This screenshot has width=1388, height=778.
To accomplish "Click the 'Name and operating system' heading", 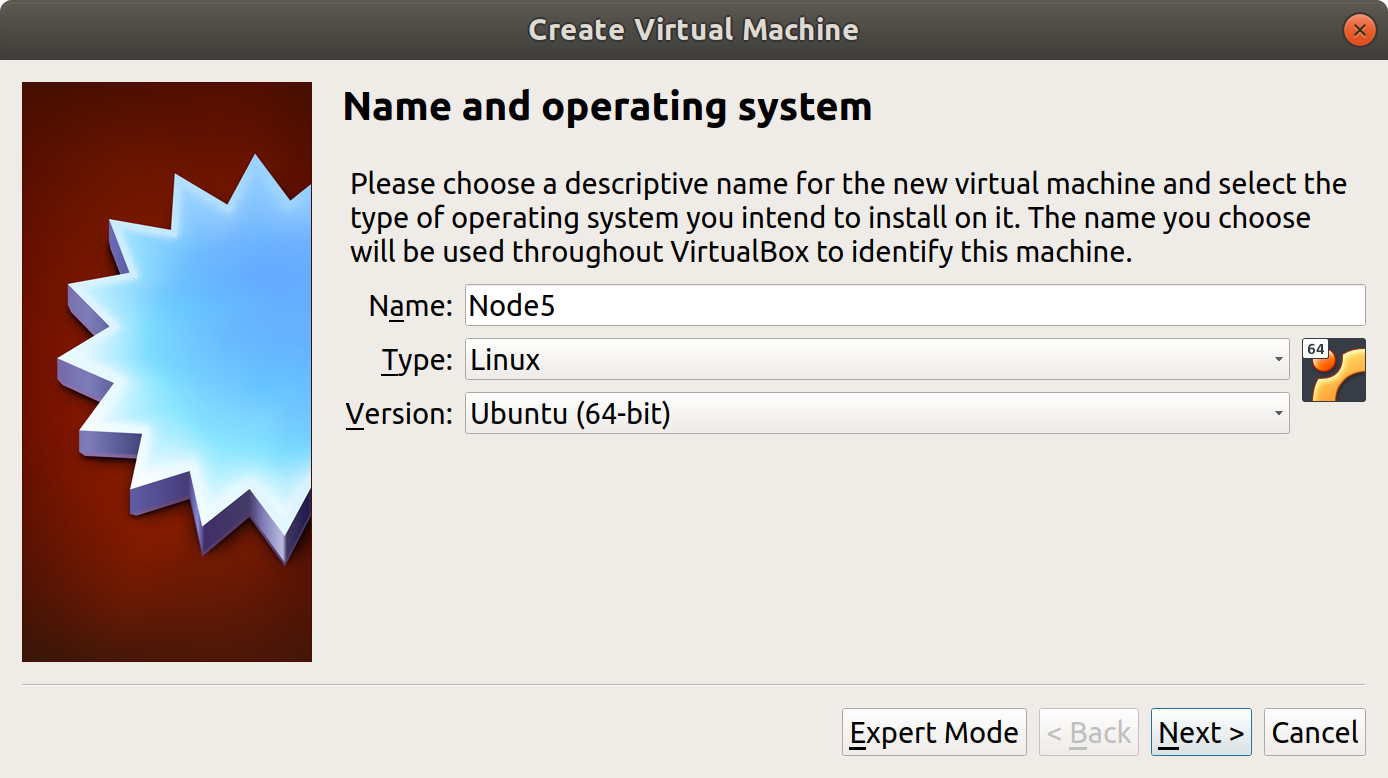I will point(607,107).
